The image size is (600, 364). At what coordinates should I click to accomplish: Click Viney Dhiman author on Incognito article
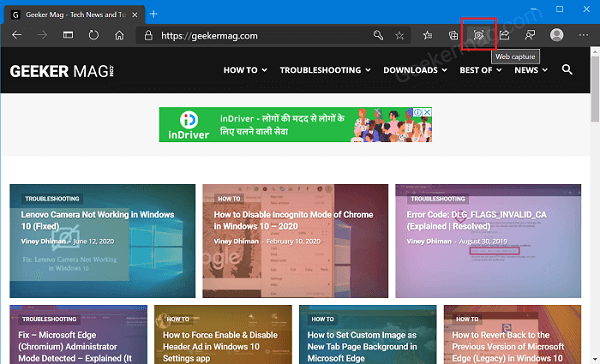236,241
